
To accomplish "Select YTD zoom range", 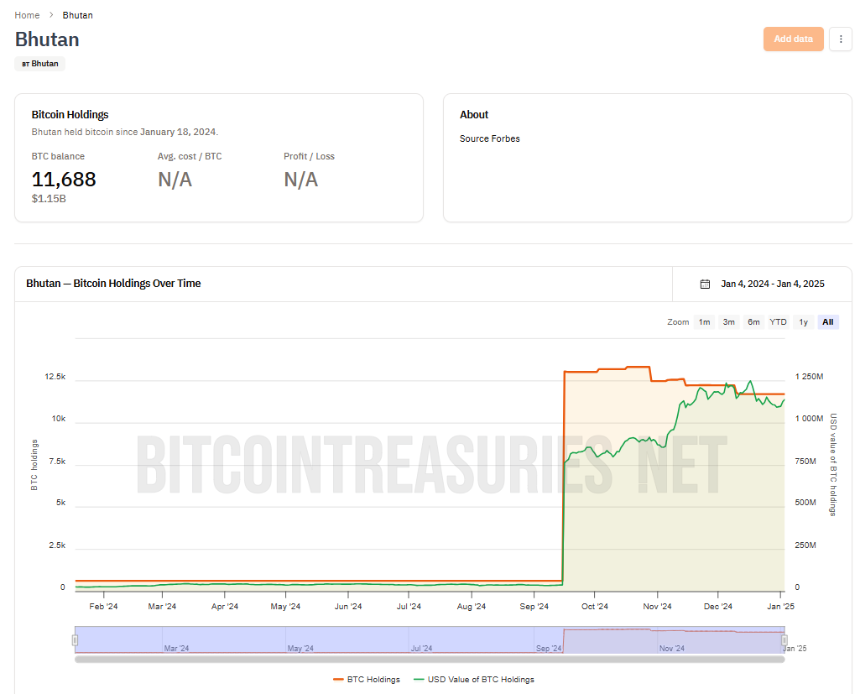I will click(778, 322).
